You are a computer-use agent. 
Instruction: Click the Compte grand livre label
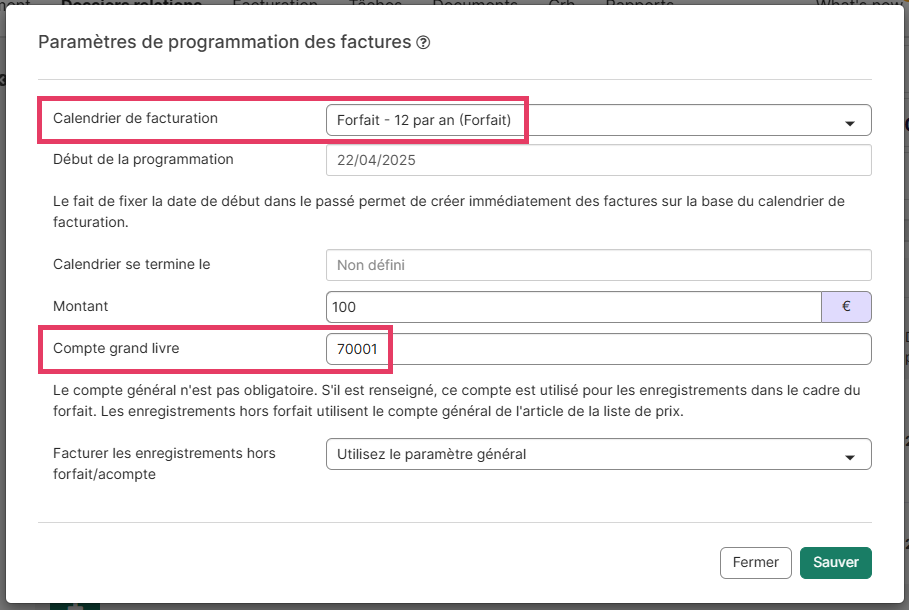click(x=116, y=349)
